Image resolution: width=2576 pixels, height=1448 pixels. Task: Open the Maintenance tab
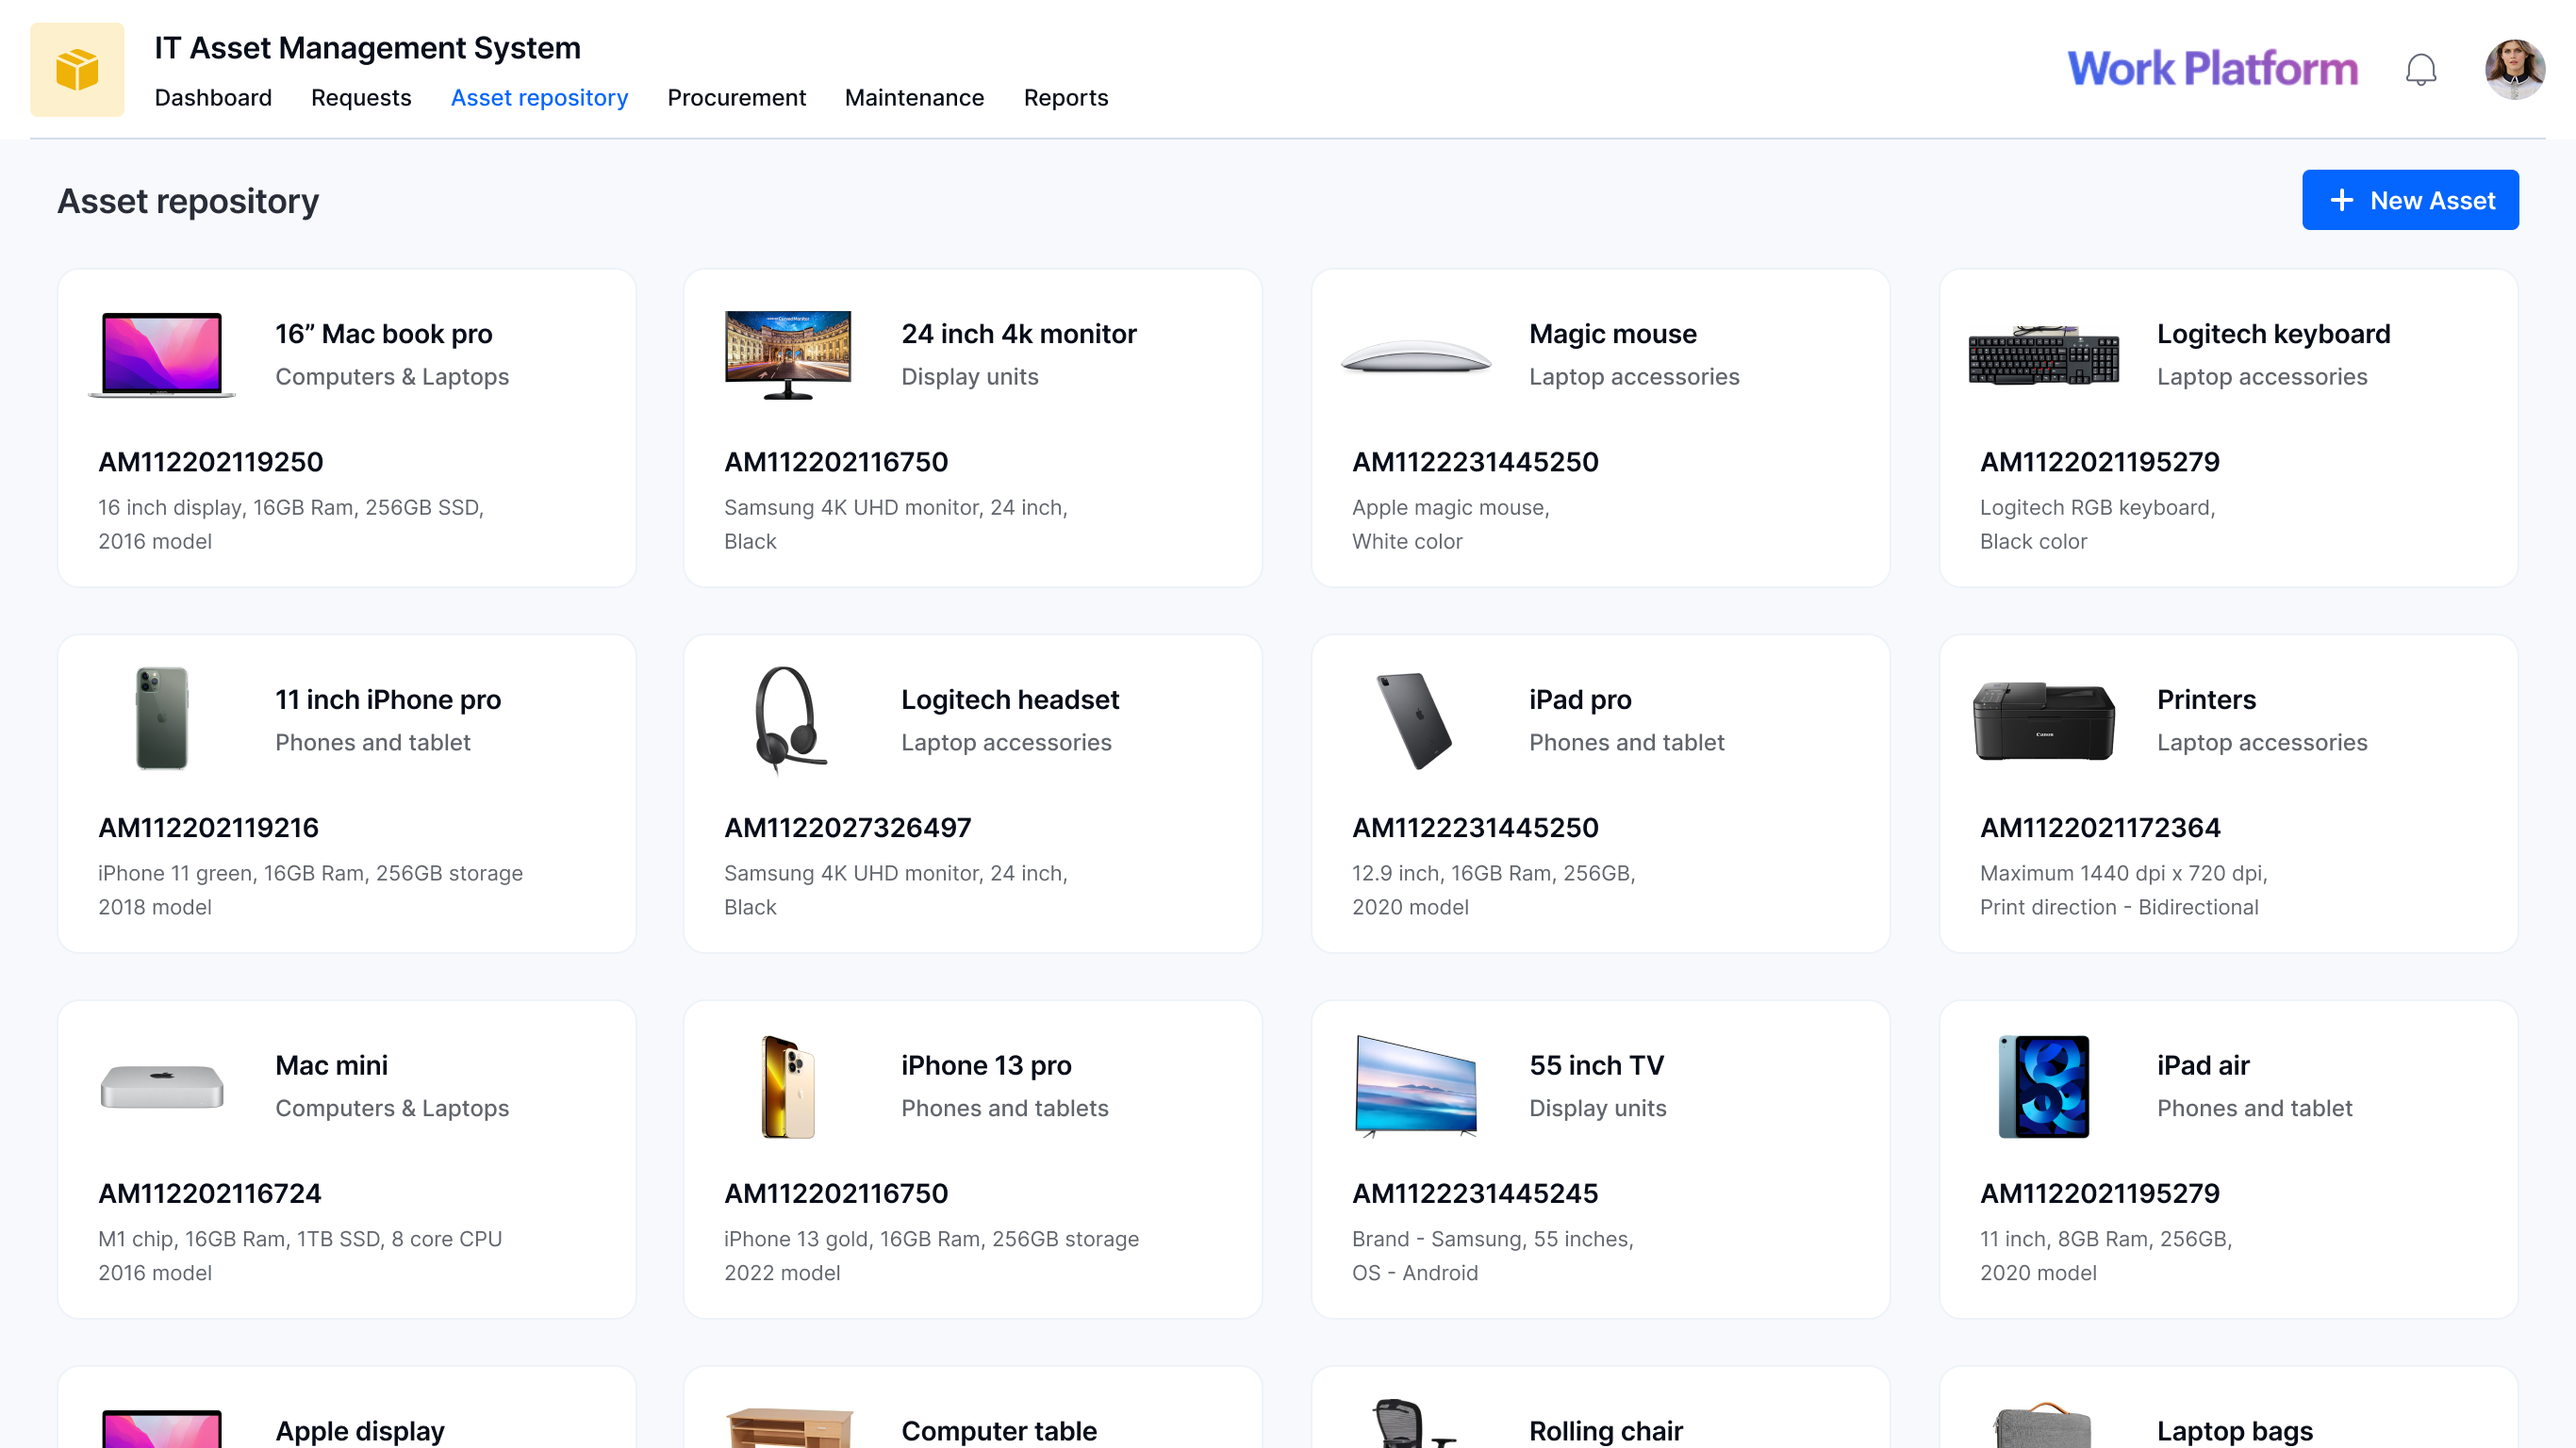(x=914, y=98)
